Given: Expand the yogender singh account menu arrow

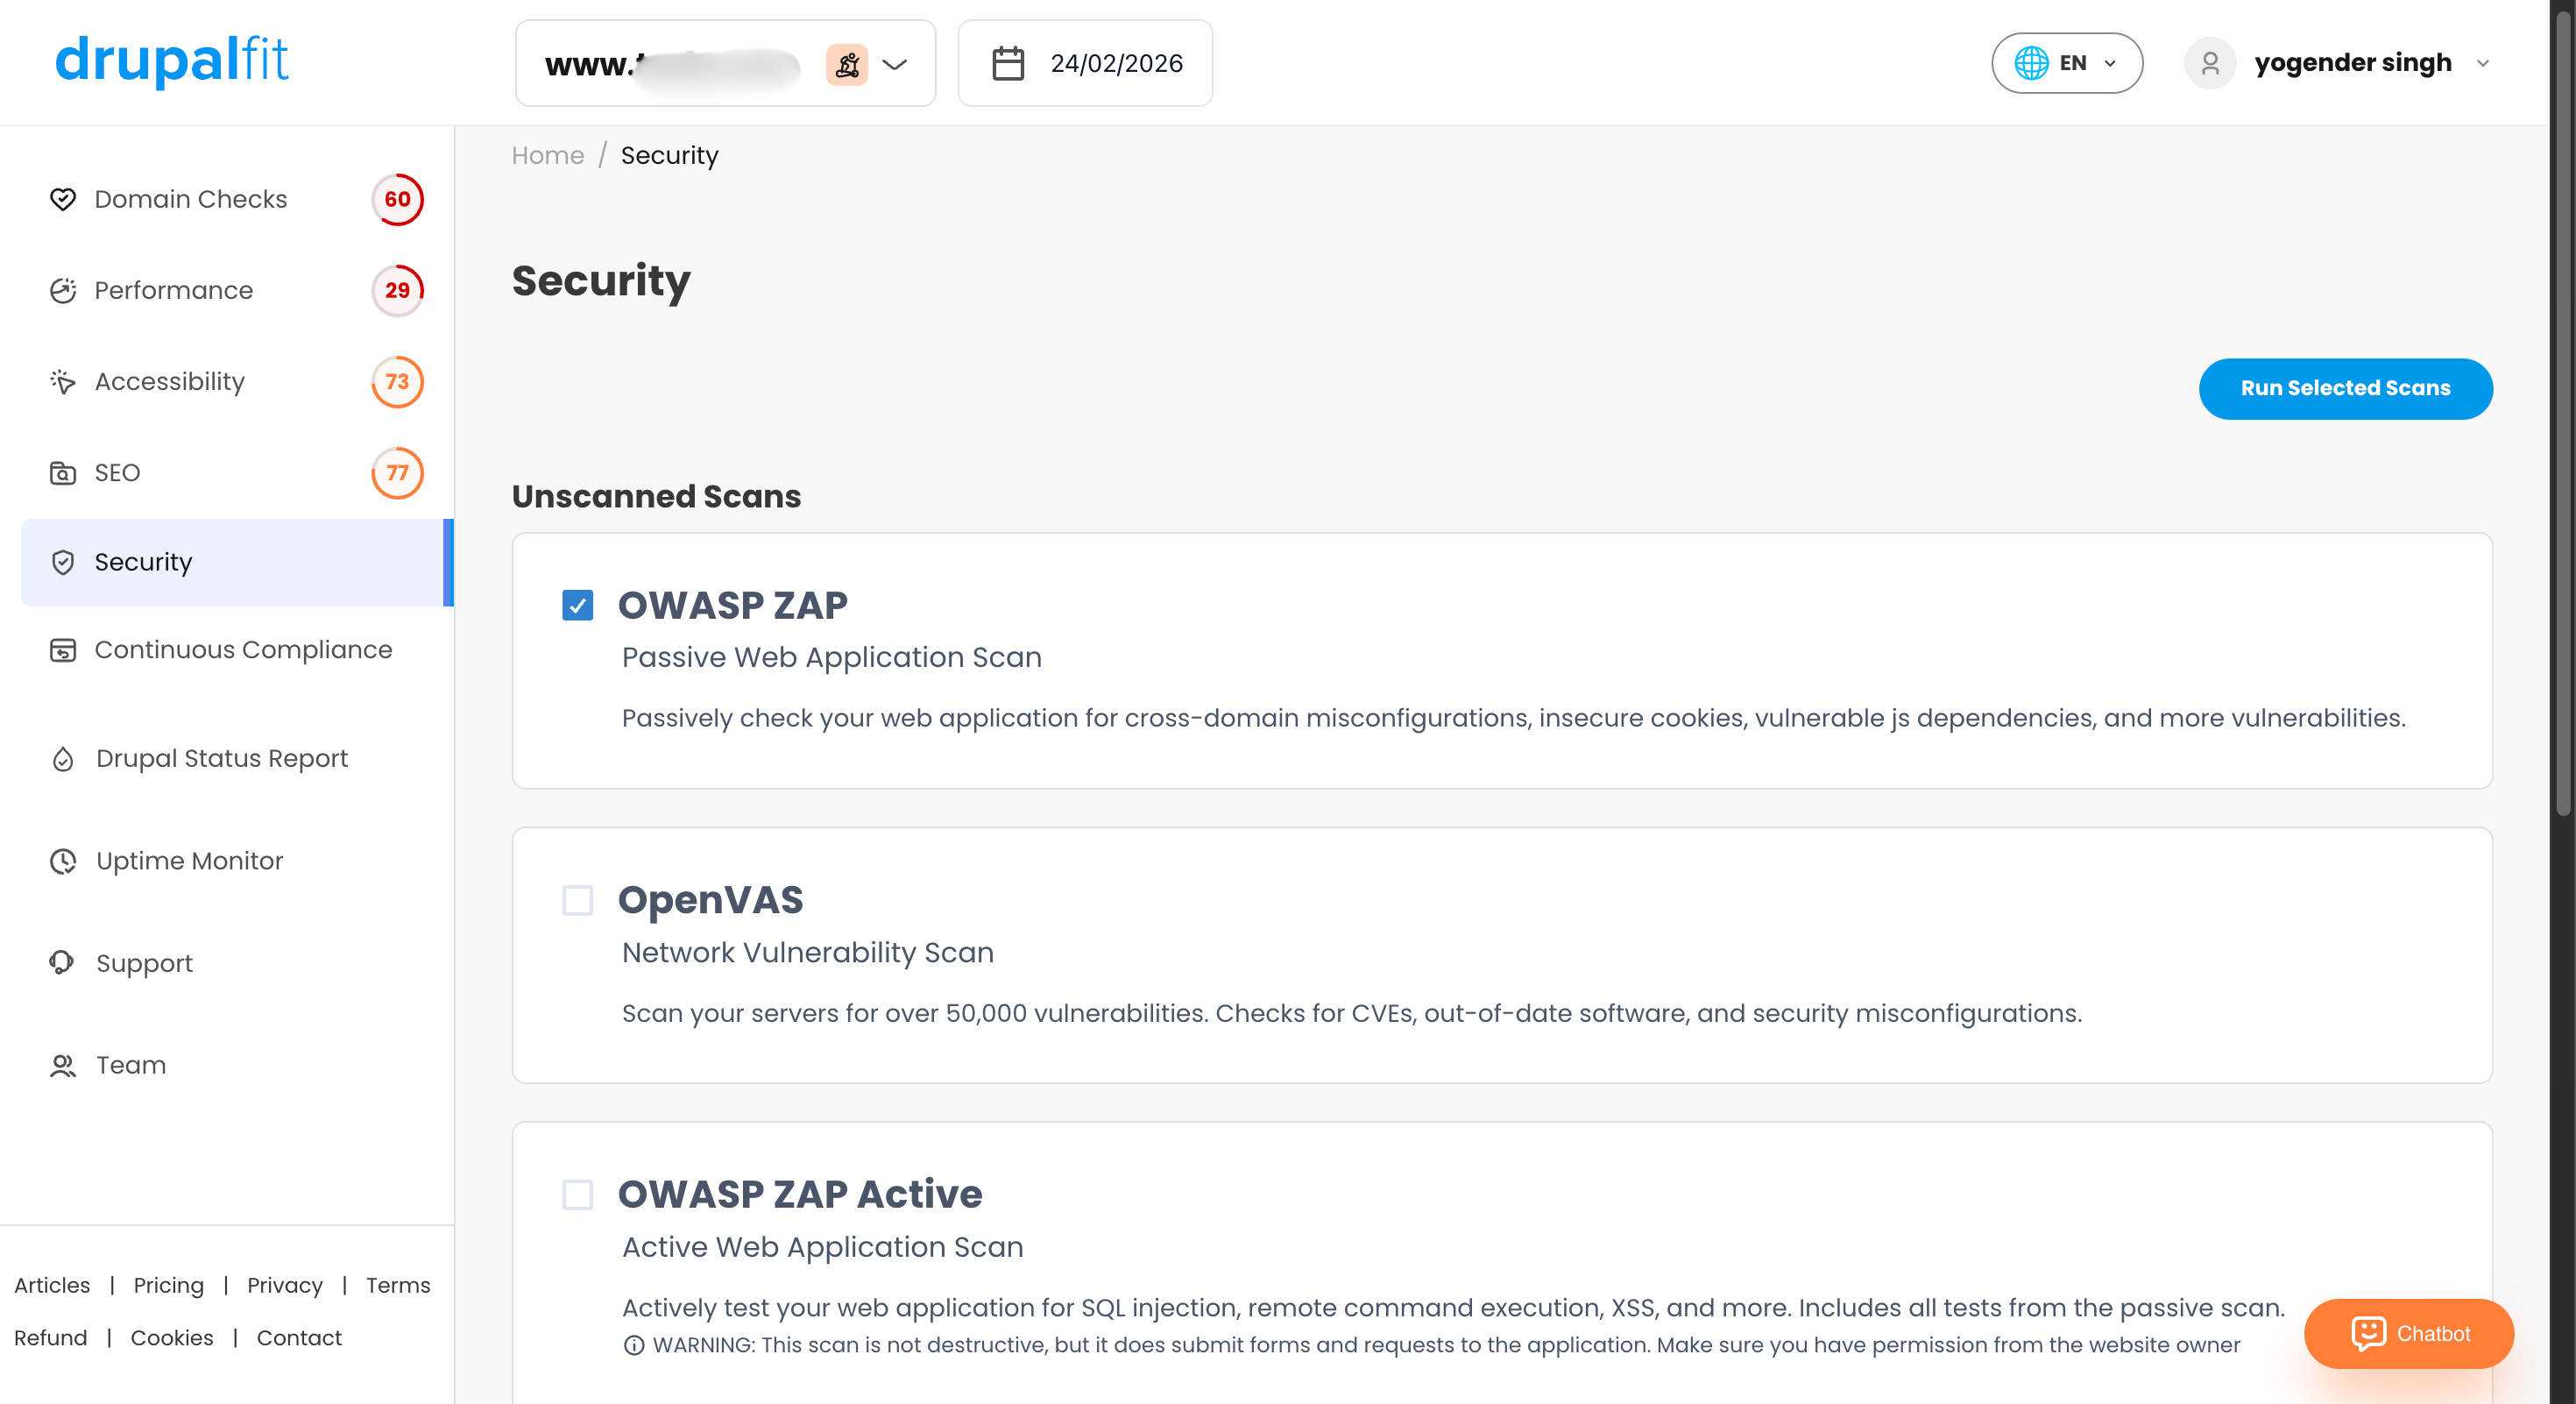Looking at the screenshot, I should point(2483,63).
